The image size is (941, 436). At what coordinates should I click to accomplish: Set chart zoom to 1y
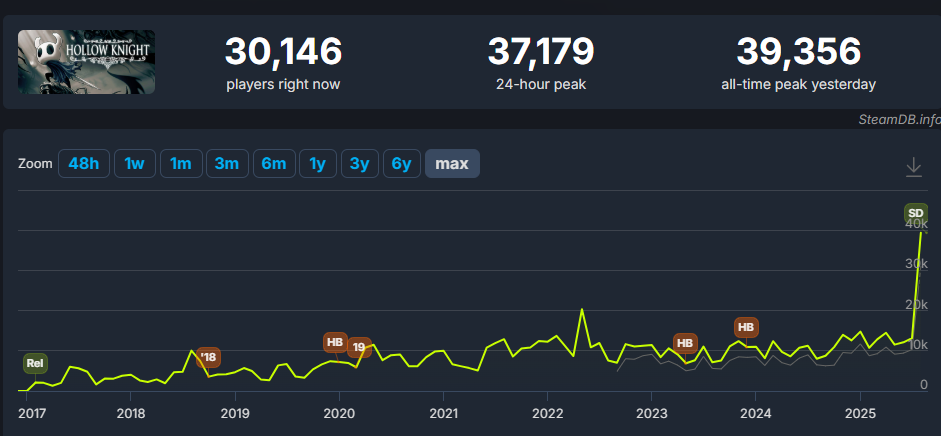317,164
